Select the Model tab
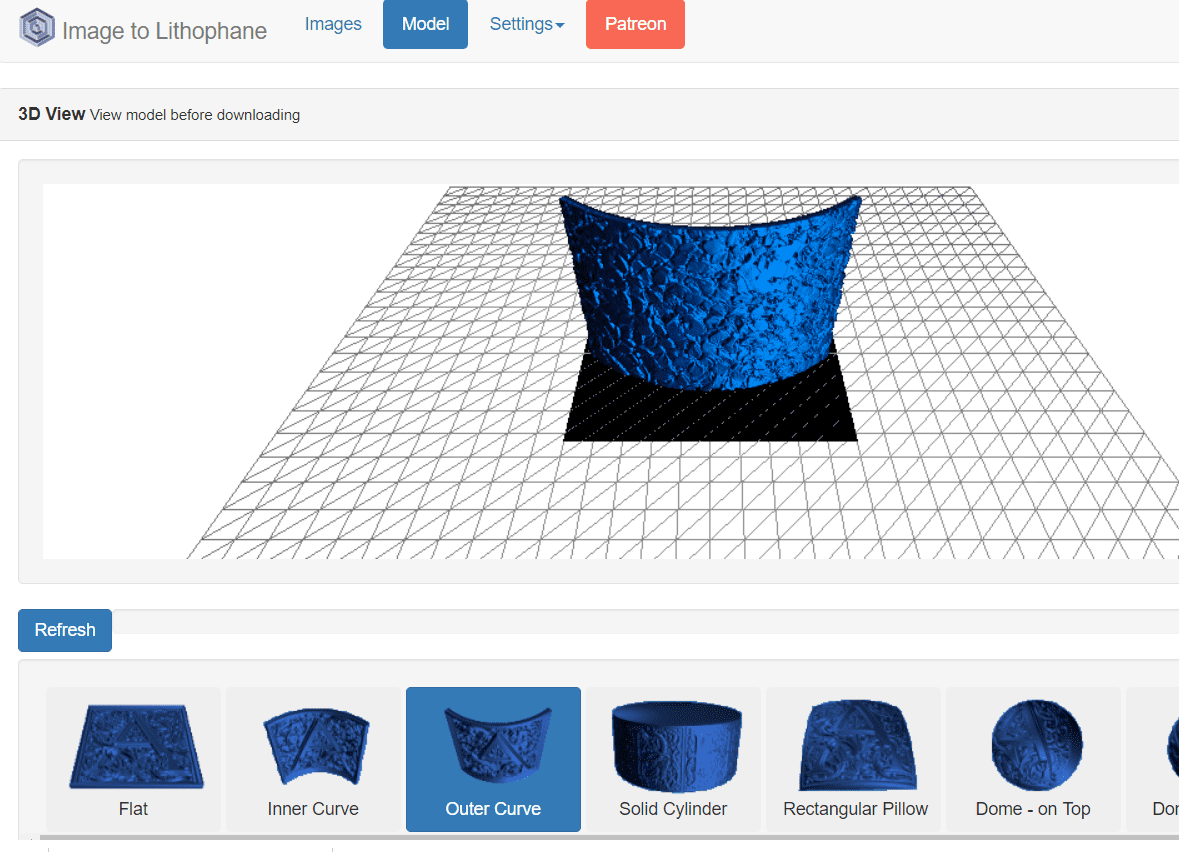Image resolution: width=1179 pixels, height=852 pixels. pos(426,24)
